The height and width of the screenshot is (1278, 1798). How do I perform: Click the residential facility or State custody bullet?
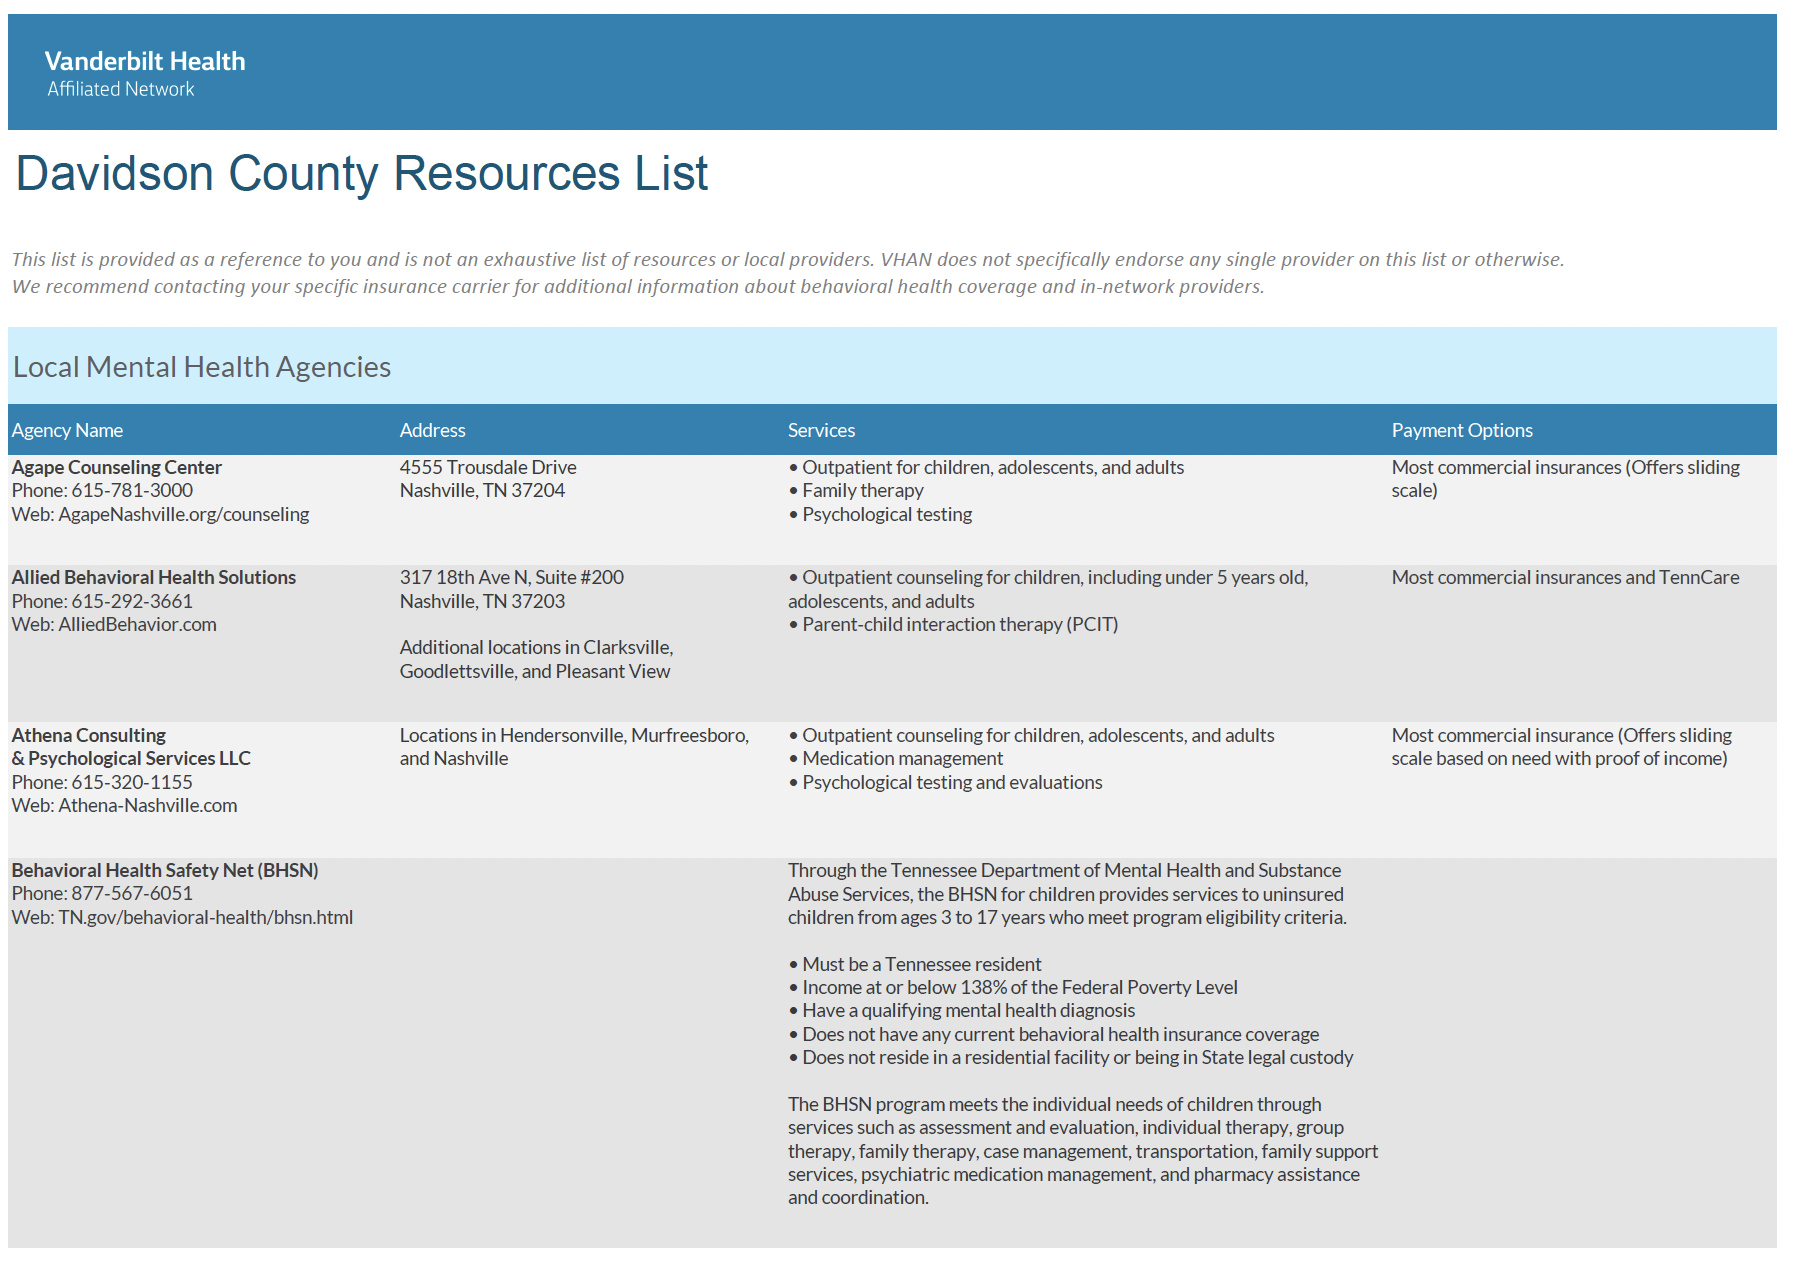coord(1071,1057)
